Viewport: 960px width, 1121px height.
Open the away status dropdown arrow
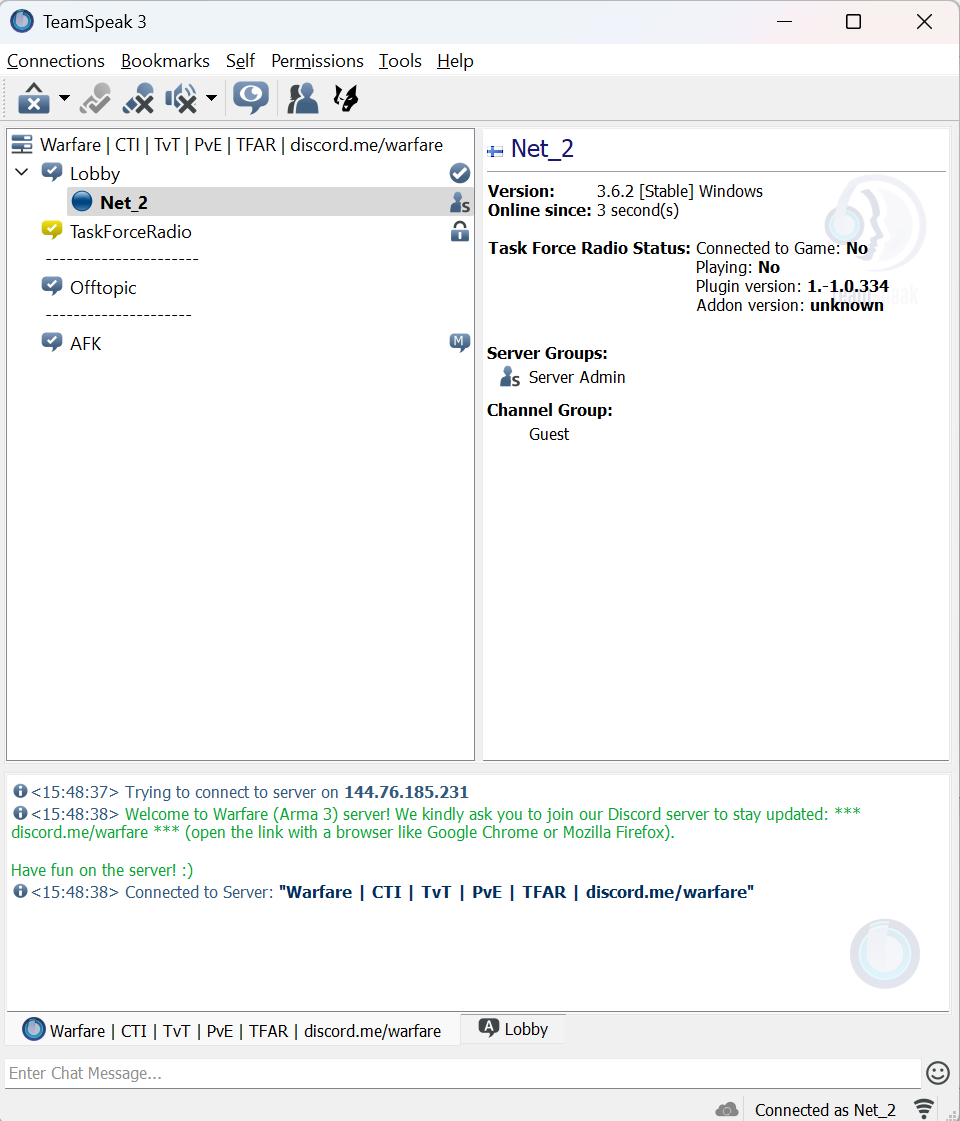64,98
